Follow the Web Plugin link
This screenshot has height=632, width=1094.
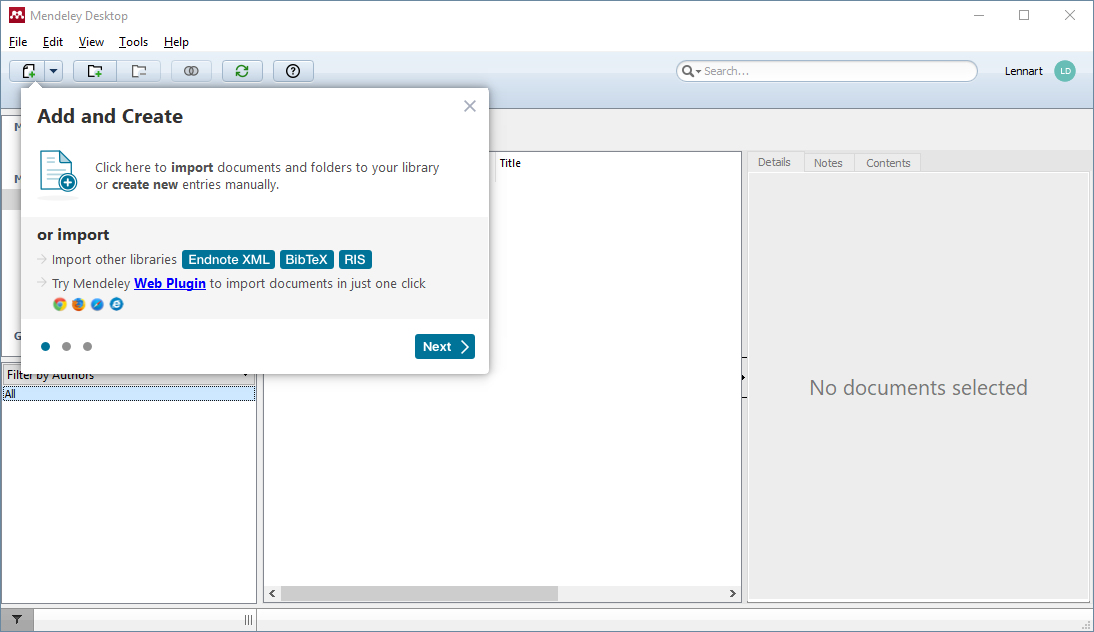170,283
